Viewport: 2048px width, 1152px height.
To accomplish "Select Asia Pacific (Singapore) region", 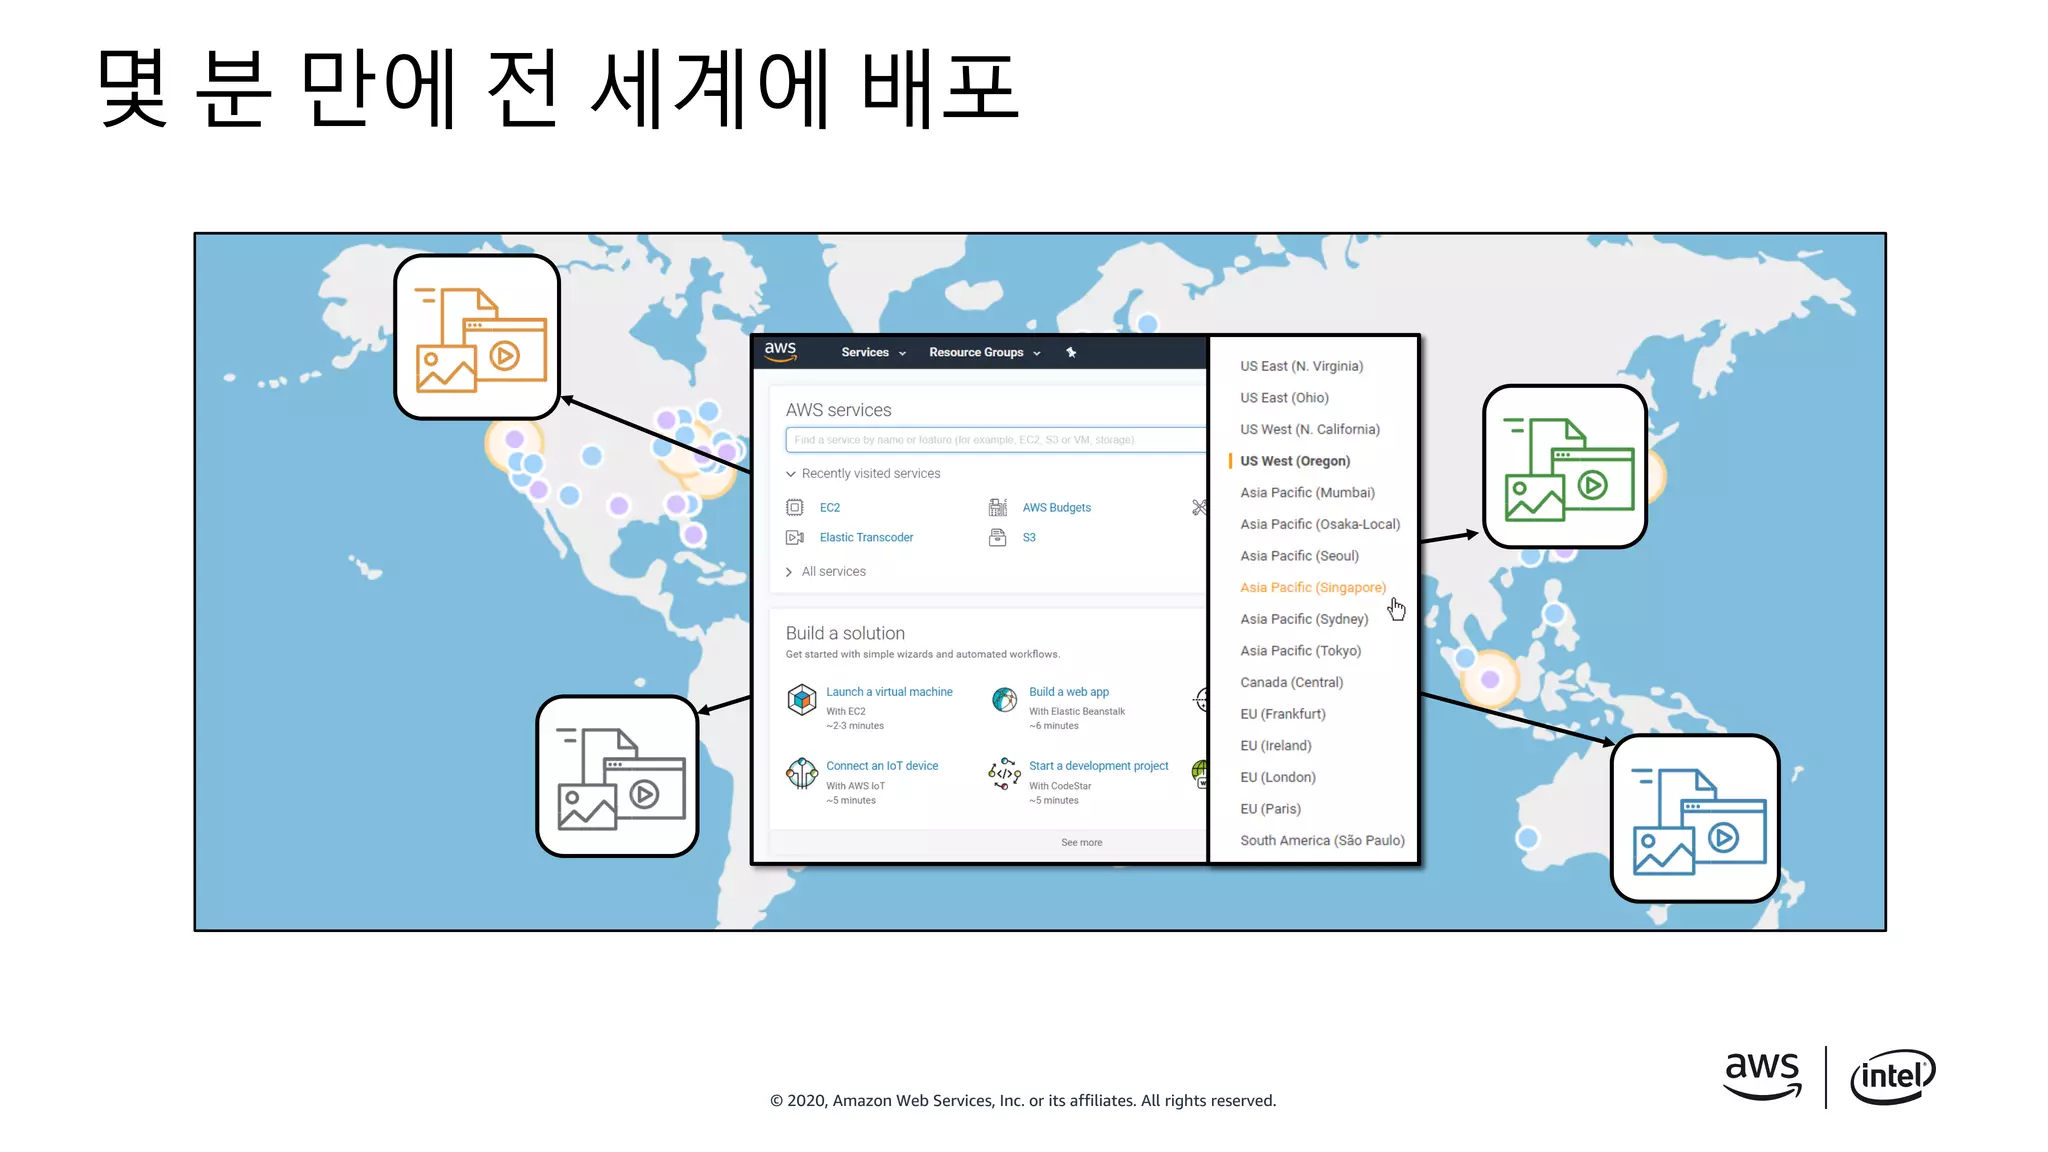I will pos(1313,588).
